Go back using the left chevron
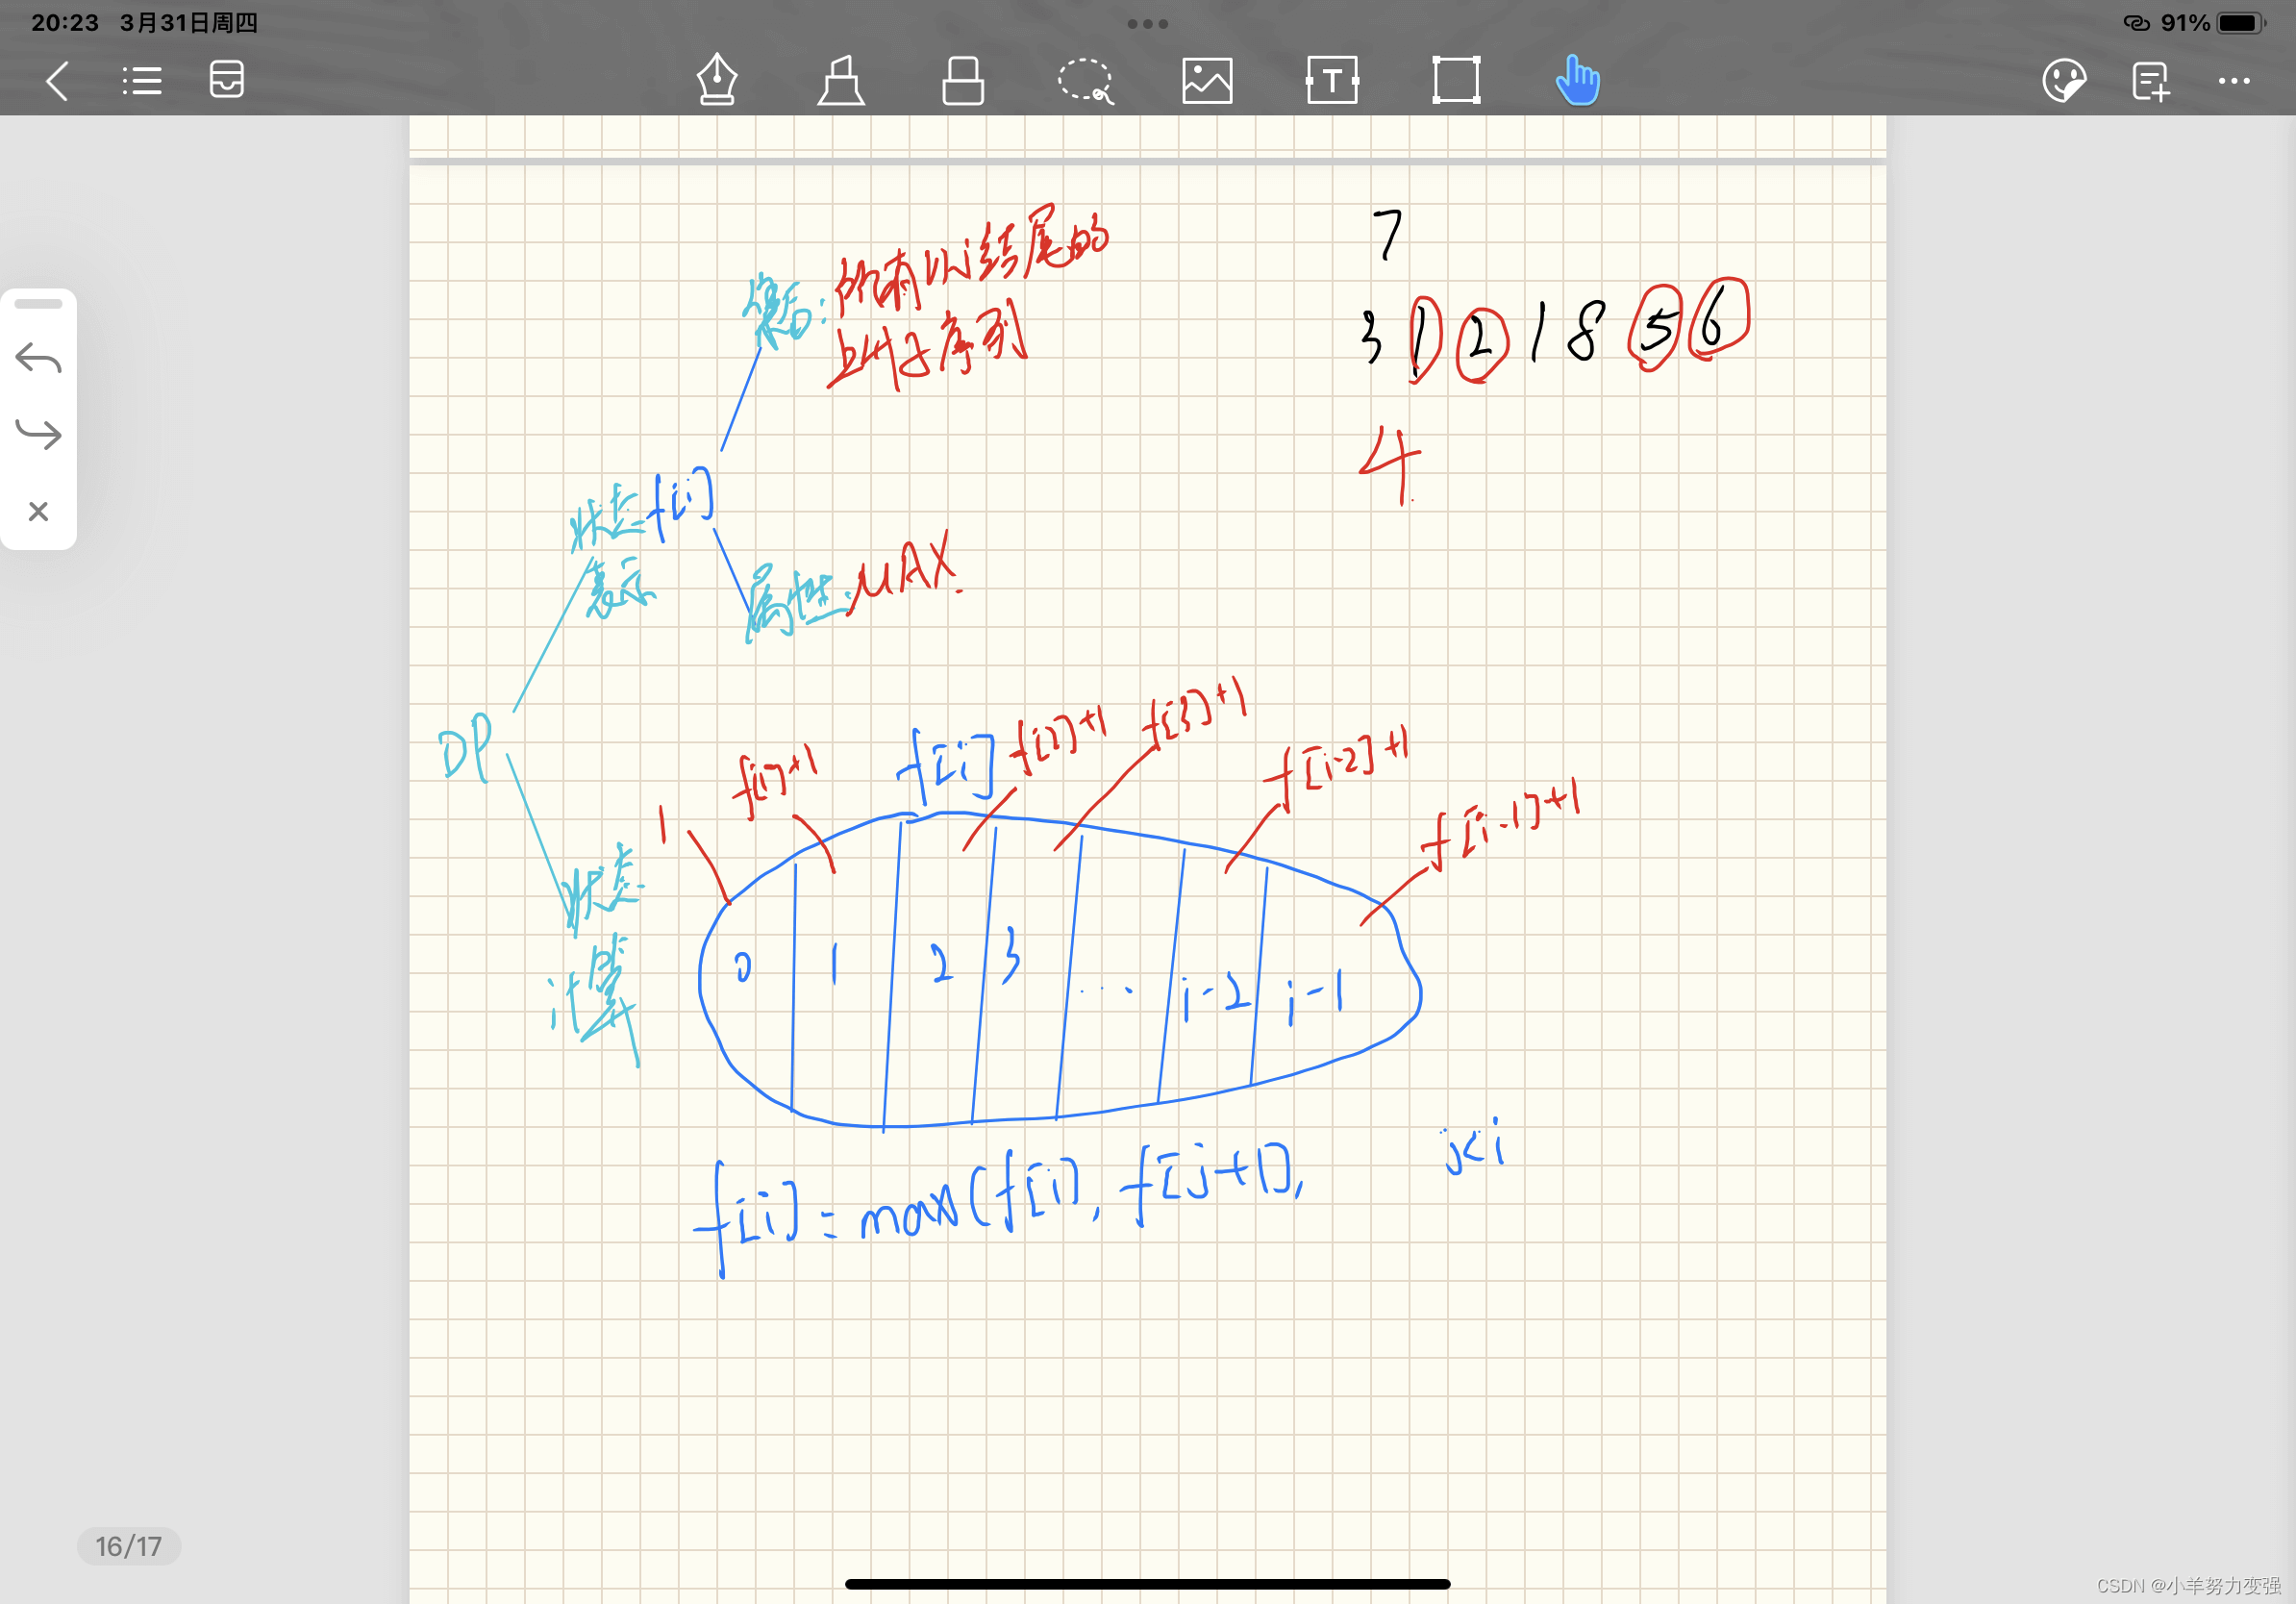 coord(58,81)
